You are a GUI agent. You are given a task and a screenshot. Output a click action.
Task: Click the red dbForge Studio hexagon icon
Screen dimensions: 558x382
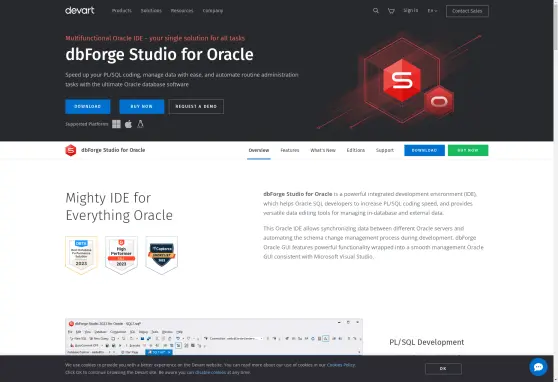pos(71,150)
